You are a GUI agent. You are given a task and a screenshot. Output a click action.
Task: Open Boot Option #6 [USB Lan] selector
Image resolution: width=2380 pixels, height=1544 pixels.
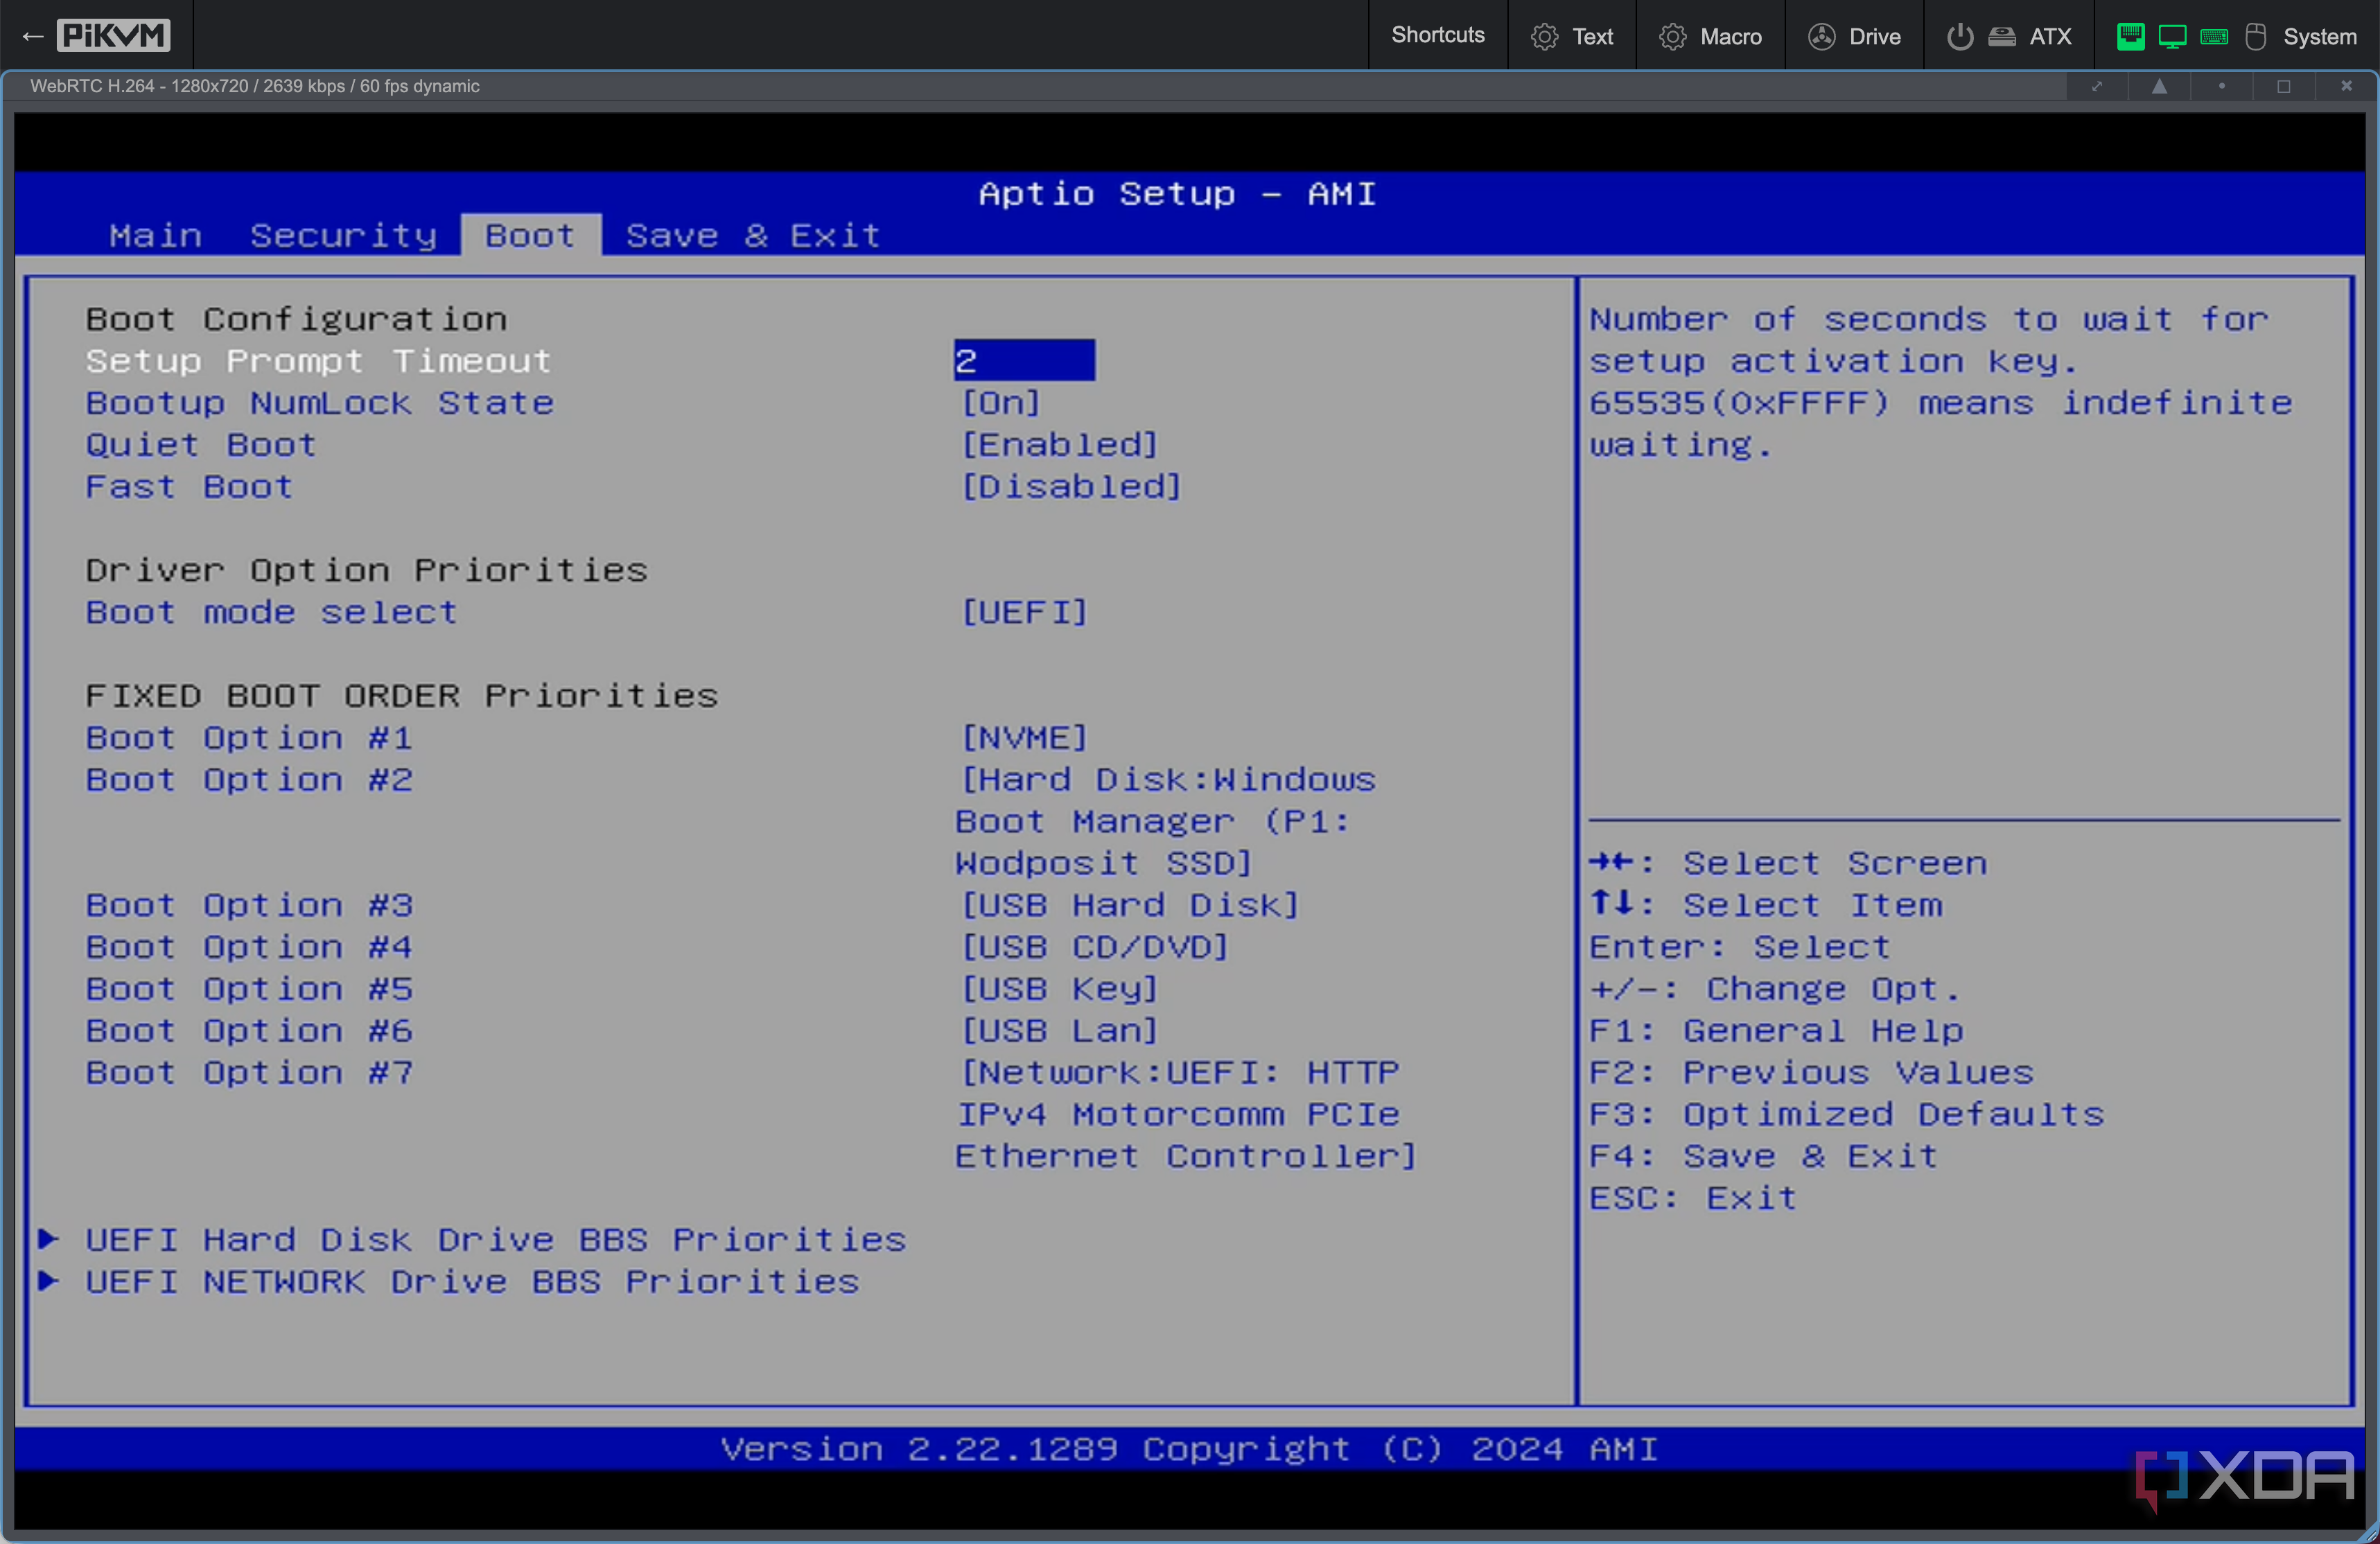[1059, 1030]
